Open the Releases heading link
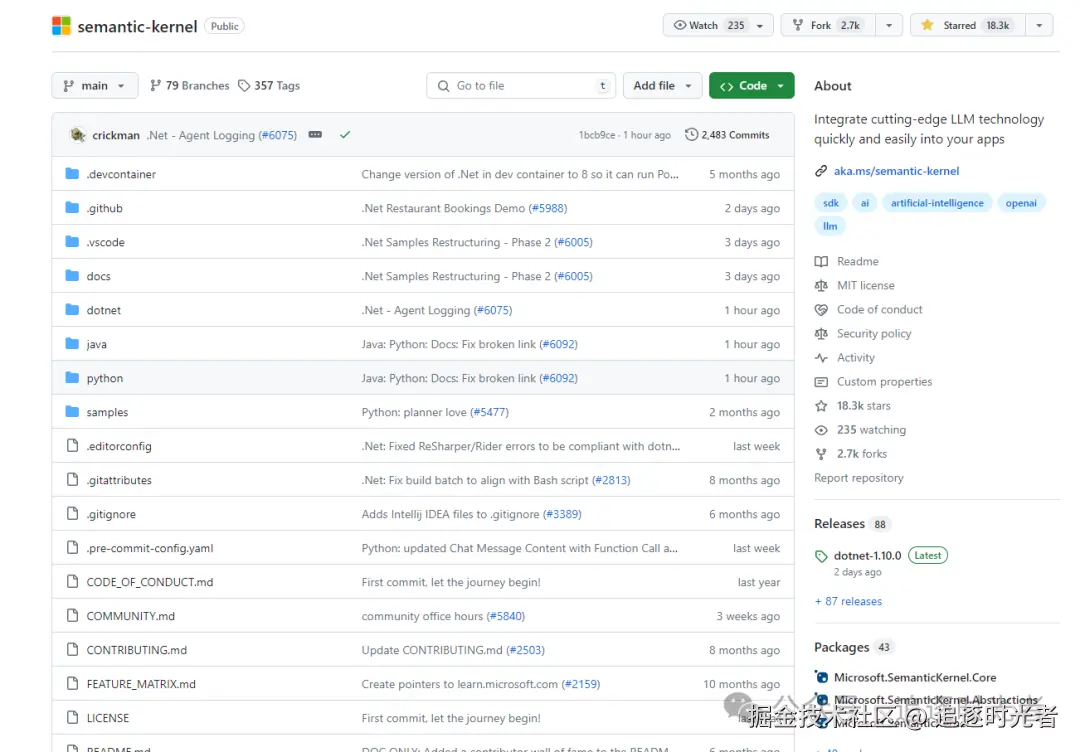This screenshot has width=1080, height=752. (839, 523)
